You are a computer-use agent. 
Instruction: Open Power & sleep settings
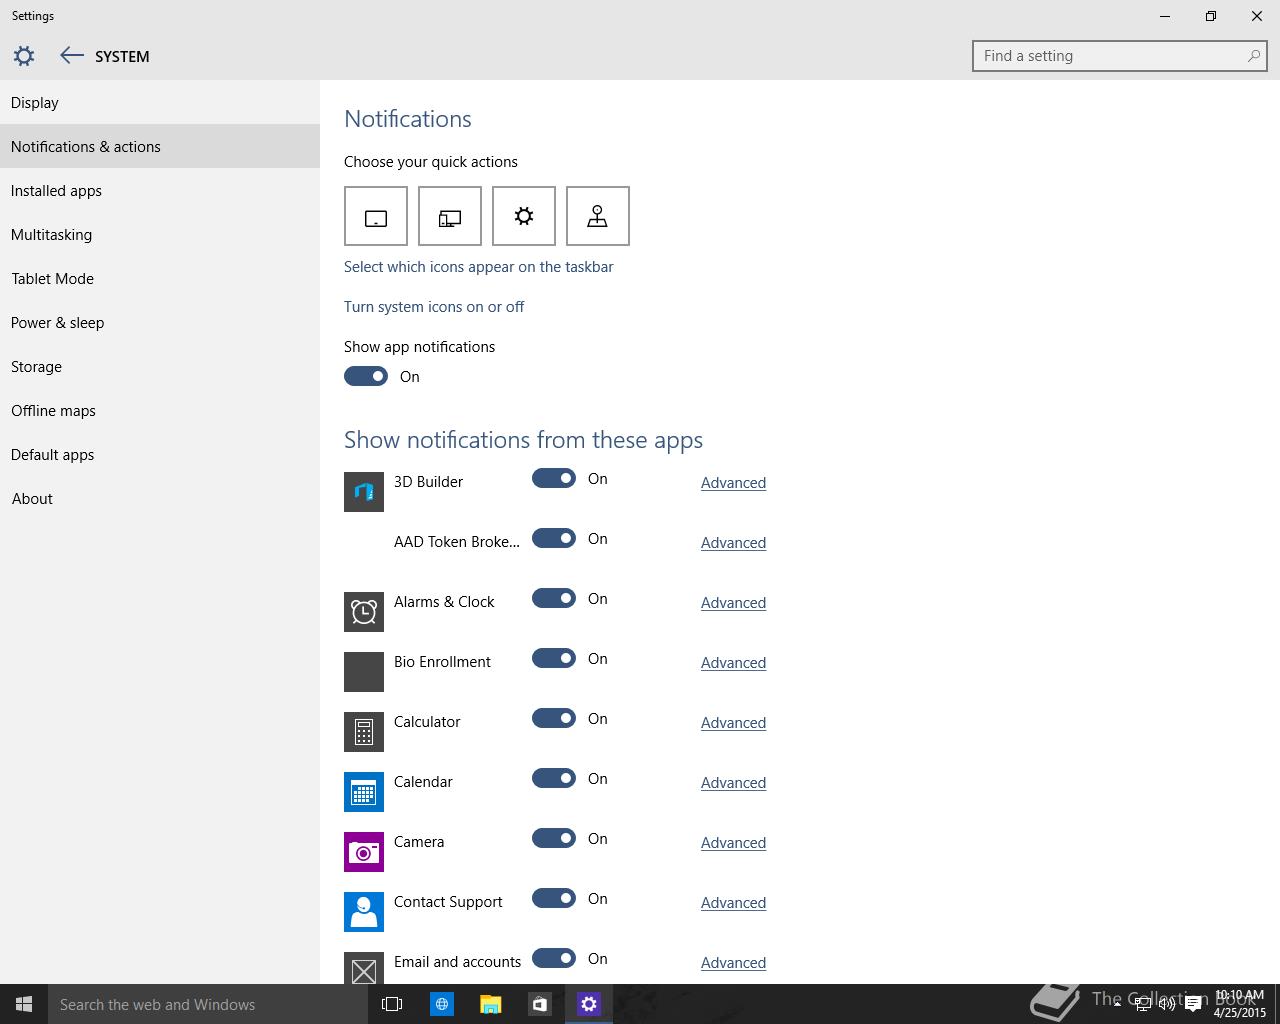(x=160, y=322)
